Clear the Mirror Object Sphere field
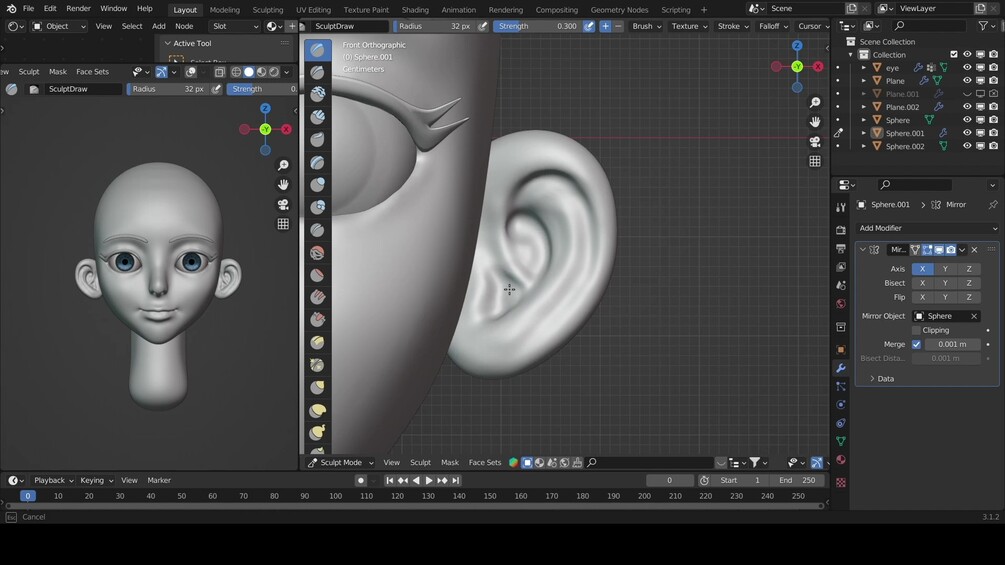The image size is (1005, 565). coord(974,316)
